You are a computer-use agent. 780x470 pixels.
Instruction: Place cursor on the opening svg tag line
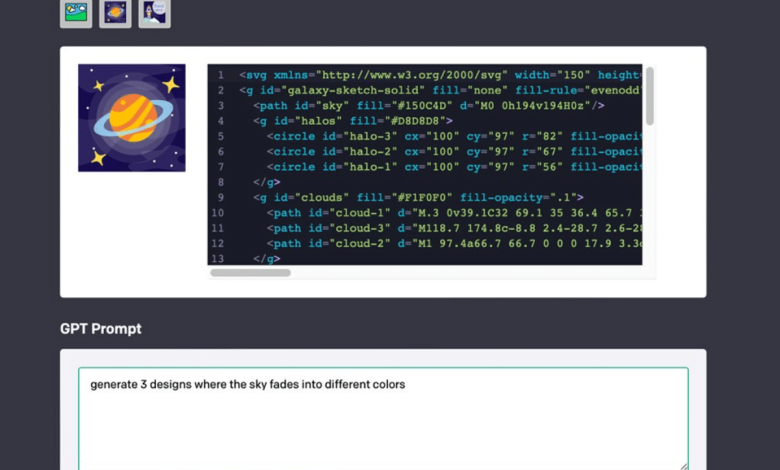[430, 75]
